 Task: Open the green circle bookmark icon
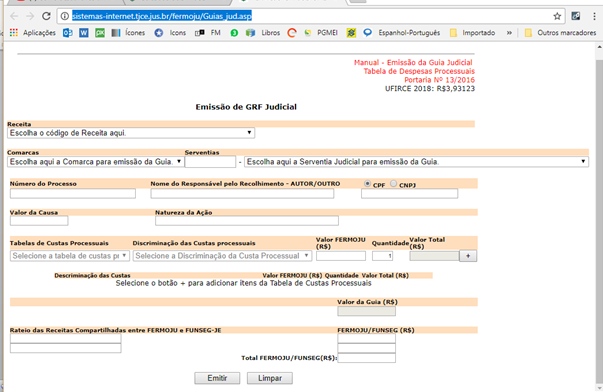click(234, 33)
